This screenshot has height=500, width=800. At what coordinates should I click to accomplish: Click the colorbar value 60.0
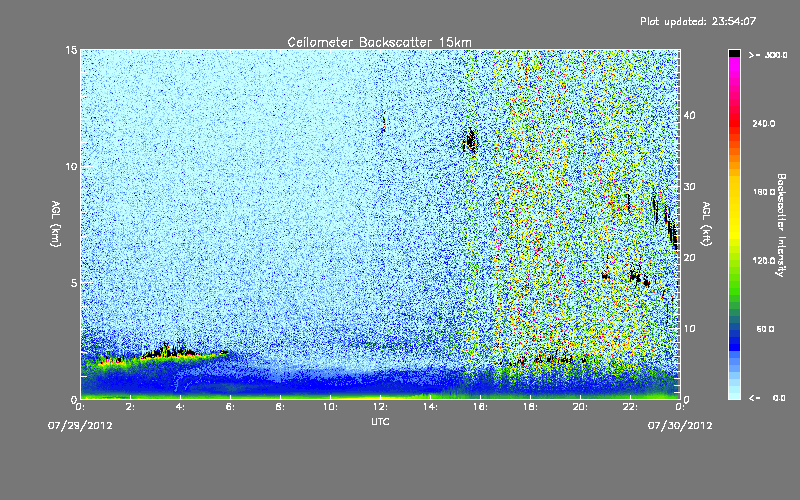pyautogui.click(x=765, y=329)
